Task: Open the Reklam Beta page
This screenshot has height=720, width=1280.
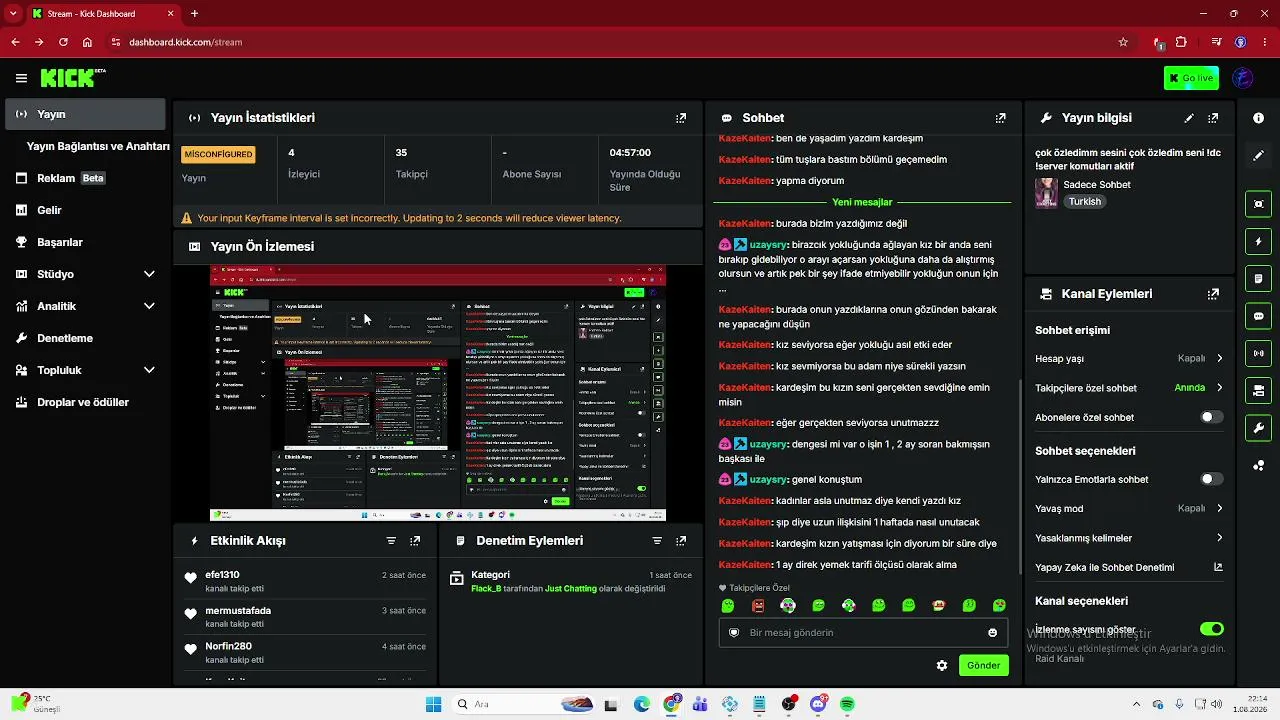Action: [85, 178]
